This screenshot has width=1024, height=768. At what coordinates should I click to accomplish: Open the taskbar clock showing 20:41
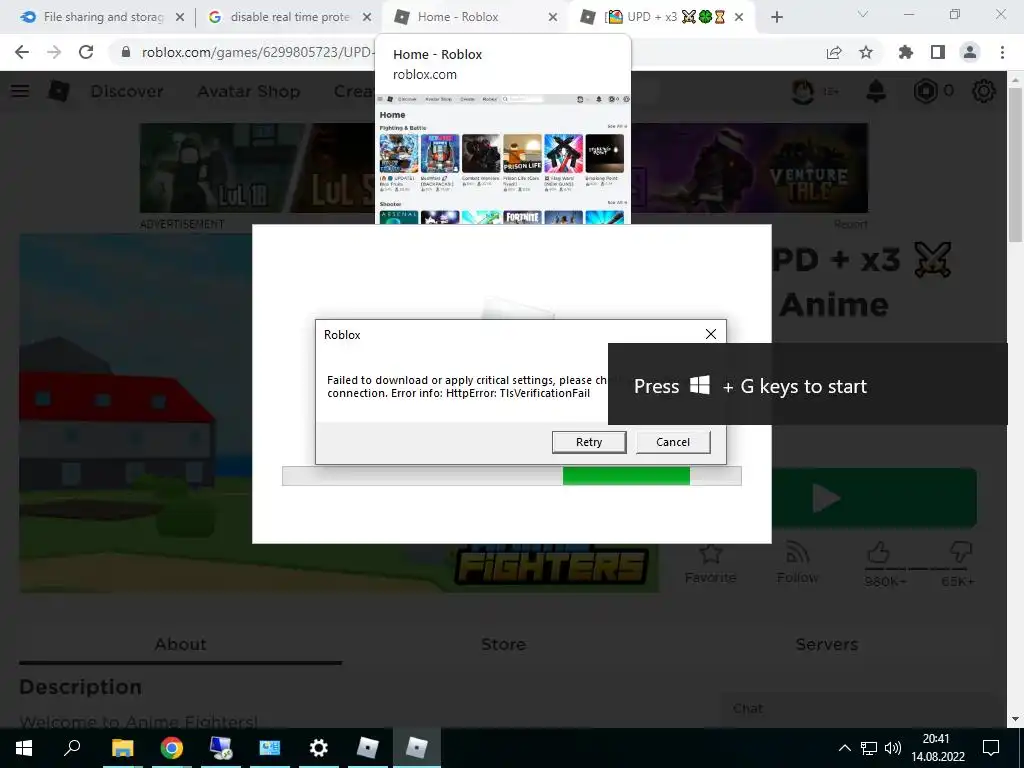click(x=937, y=748)
